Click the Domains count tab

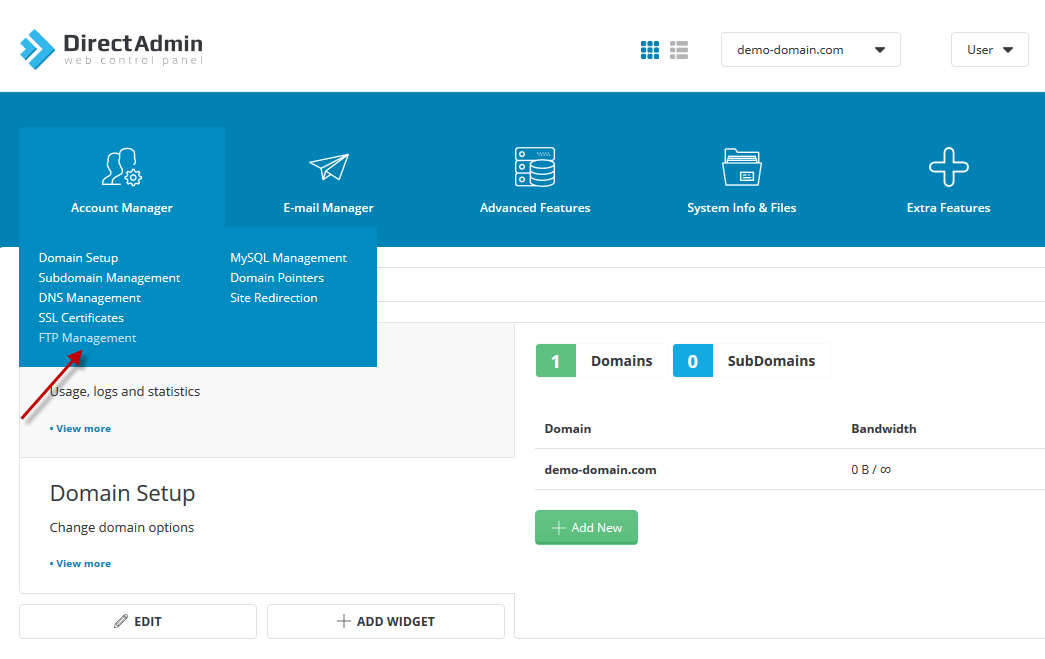coord(602,360)
